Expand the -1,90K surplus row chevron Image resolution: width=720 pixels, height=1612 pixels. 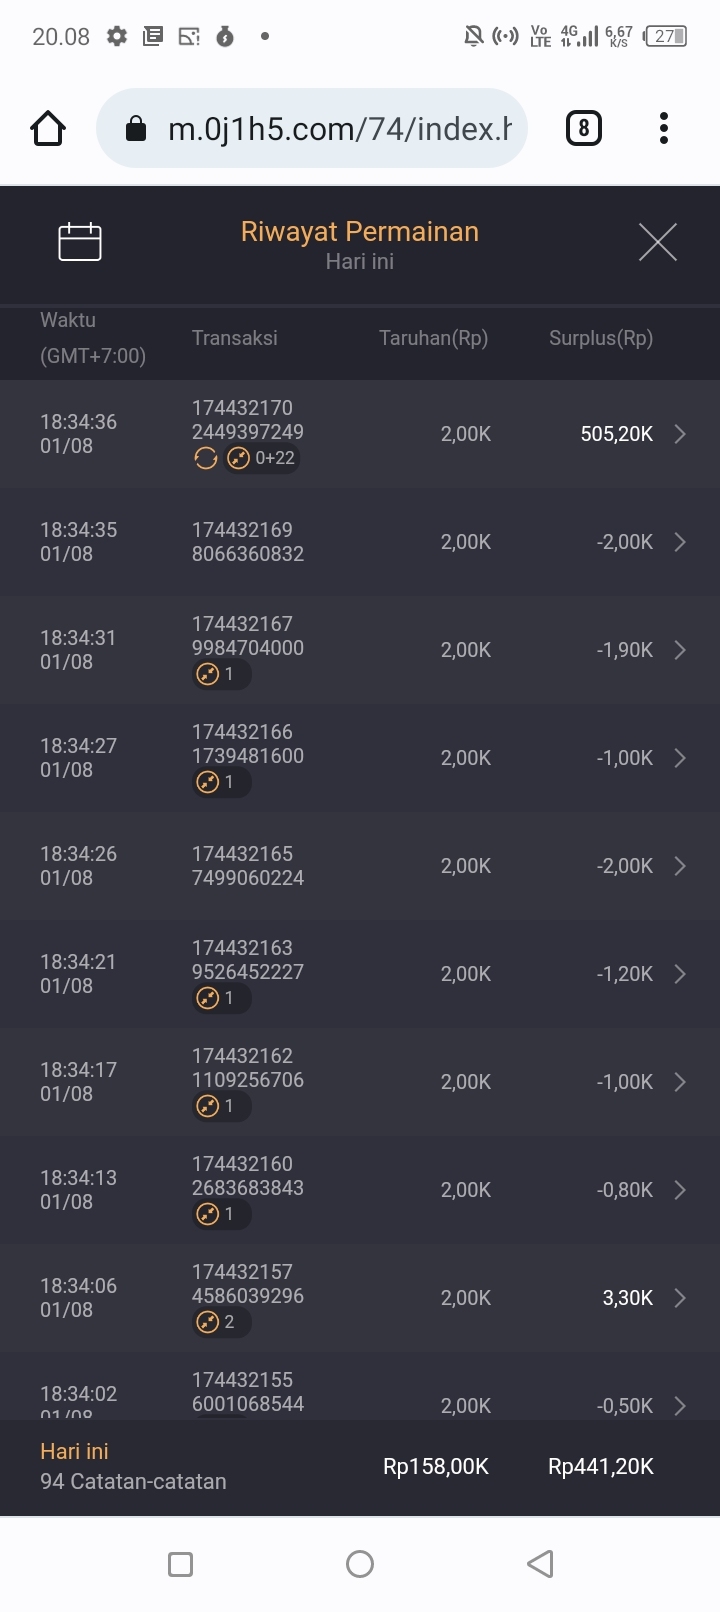(680, 650)
